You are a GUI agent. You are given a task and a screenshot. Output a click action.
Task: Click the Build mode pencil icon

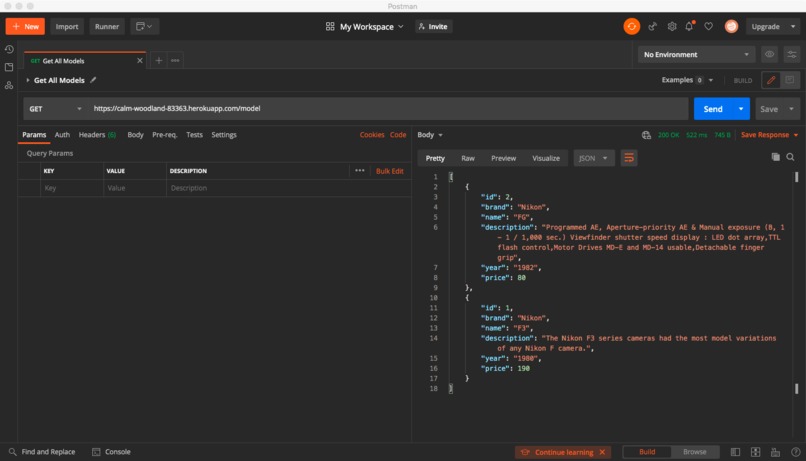tap(771, 80)
